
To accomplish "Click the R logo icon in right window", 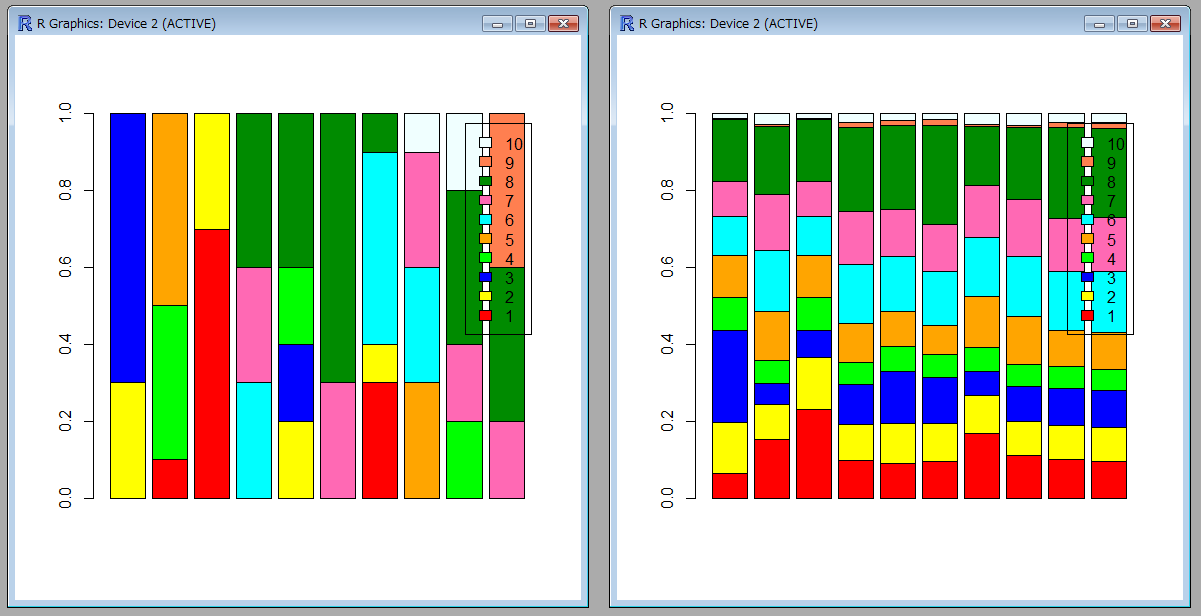I will [627, 23].
